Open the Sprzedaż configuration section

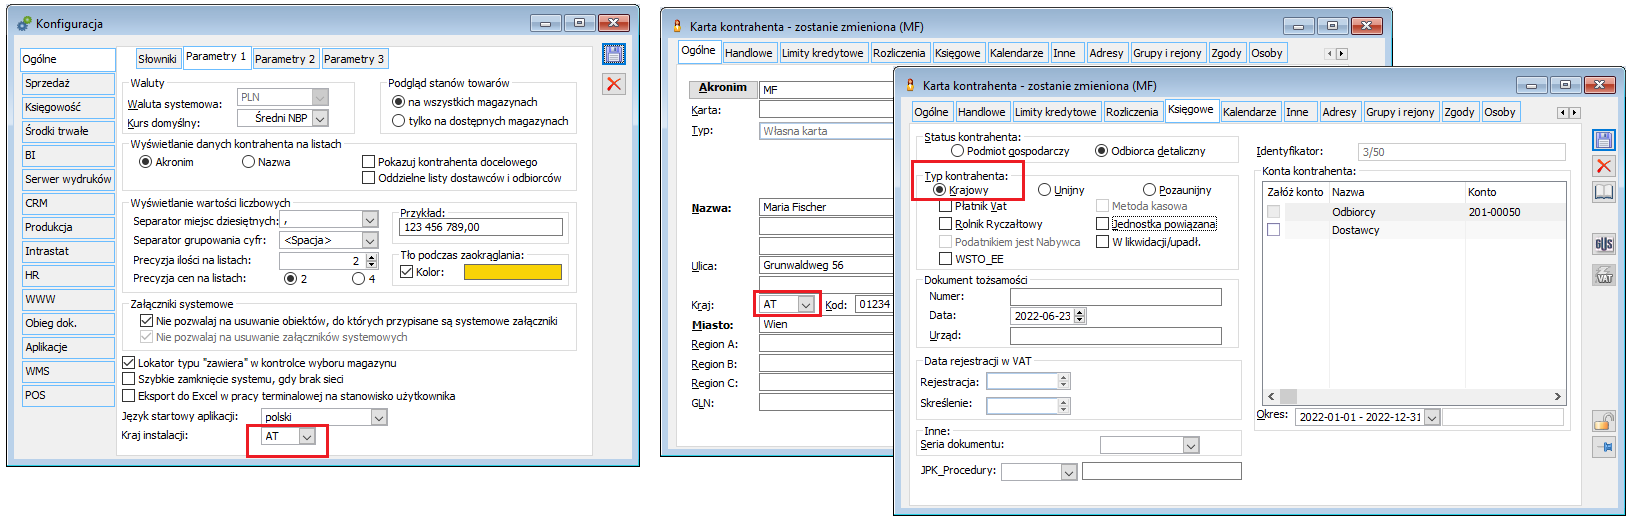coord(68,83)
